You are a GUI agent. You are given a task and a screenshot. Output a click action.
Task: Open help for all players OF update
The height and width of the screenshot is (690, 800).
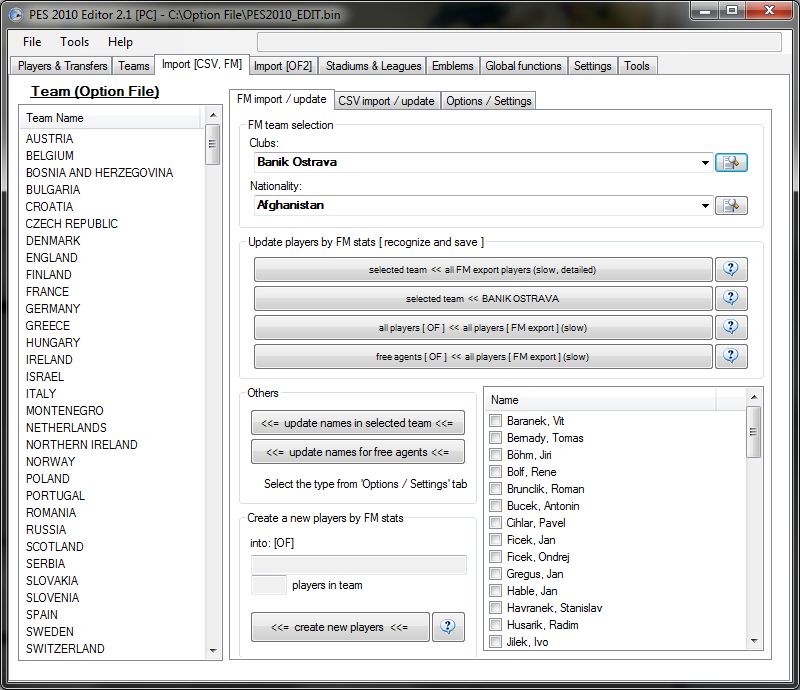click(x=731, y=327)
